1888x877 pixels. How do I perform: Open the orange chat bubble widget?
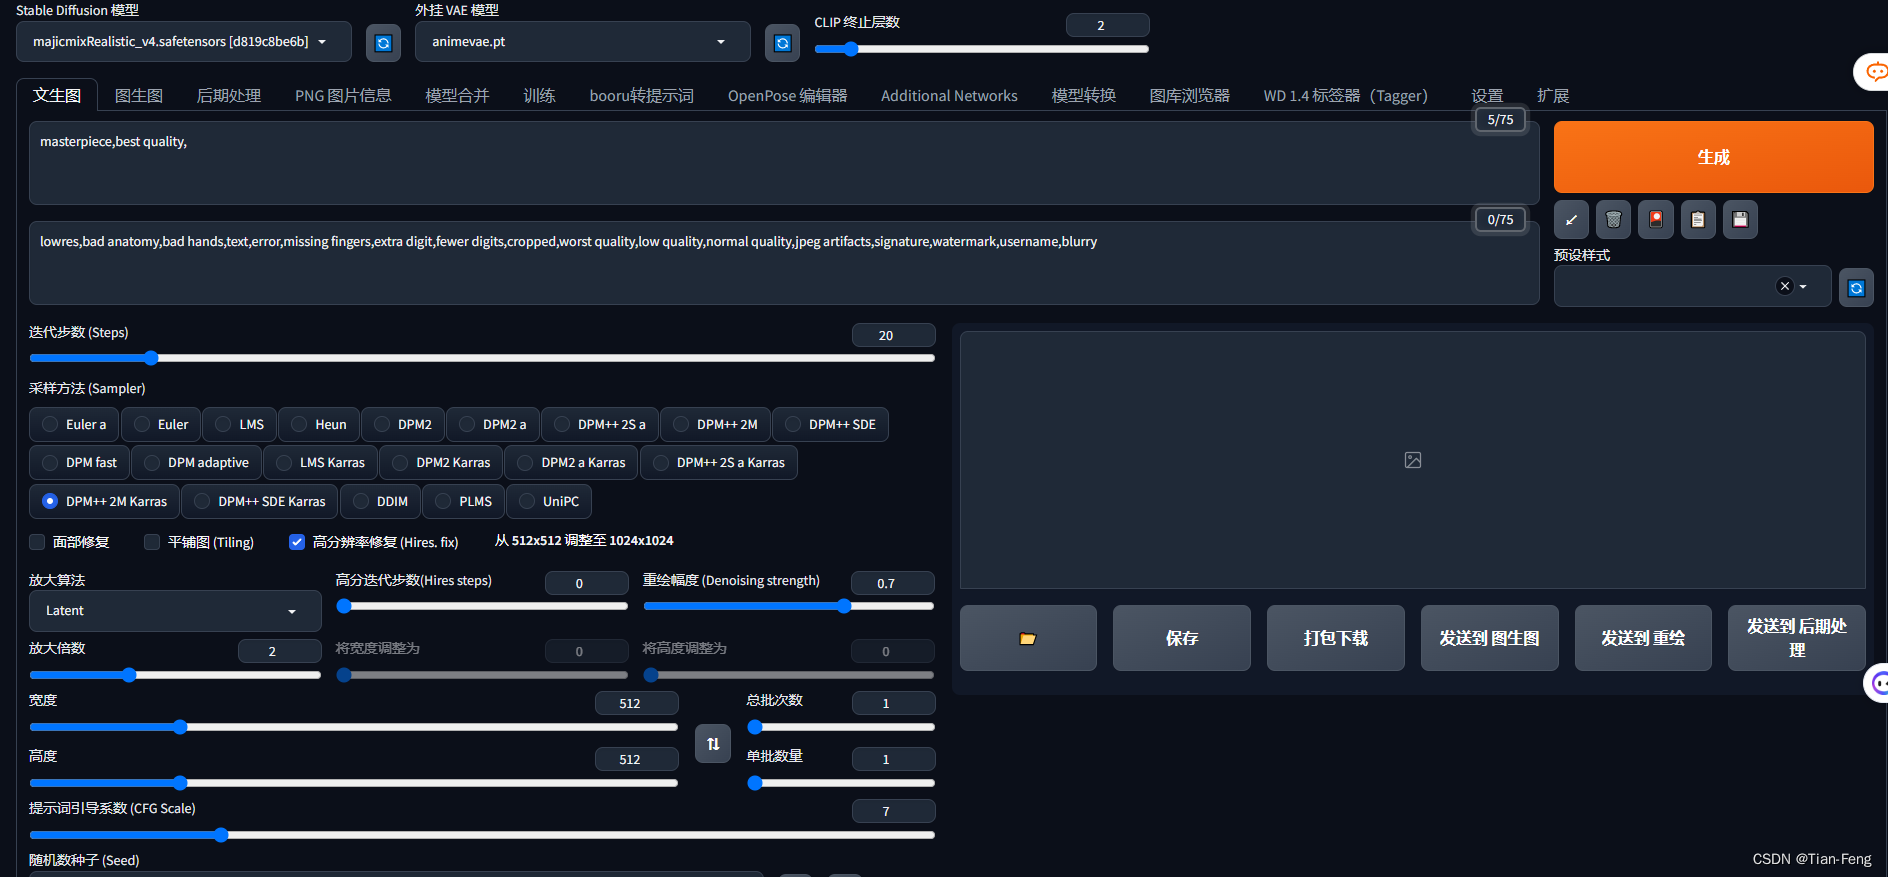pos(1874,71)
